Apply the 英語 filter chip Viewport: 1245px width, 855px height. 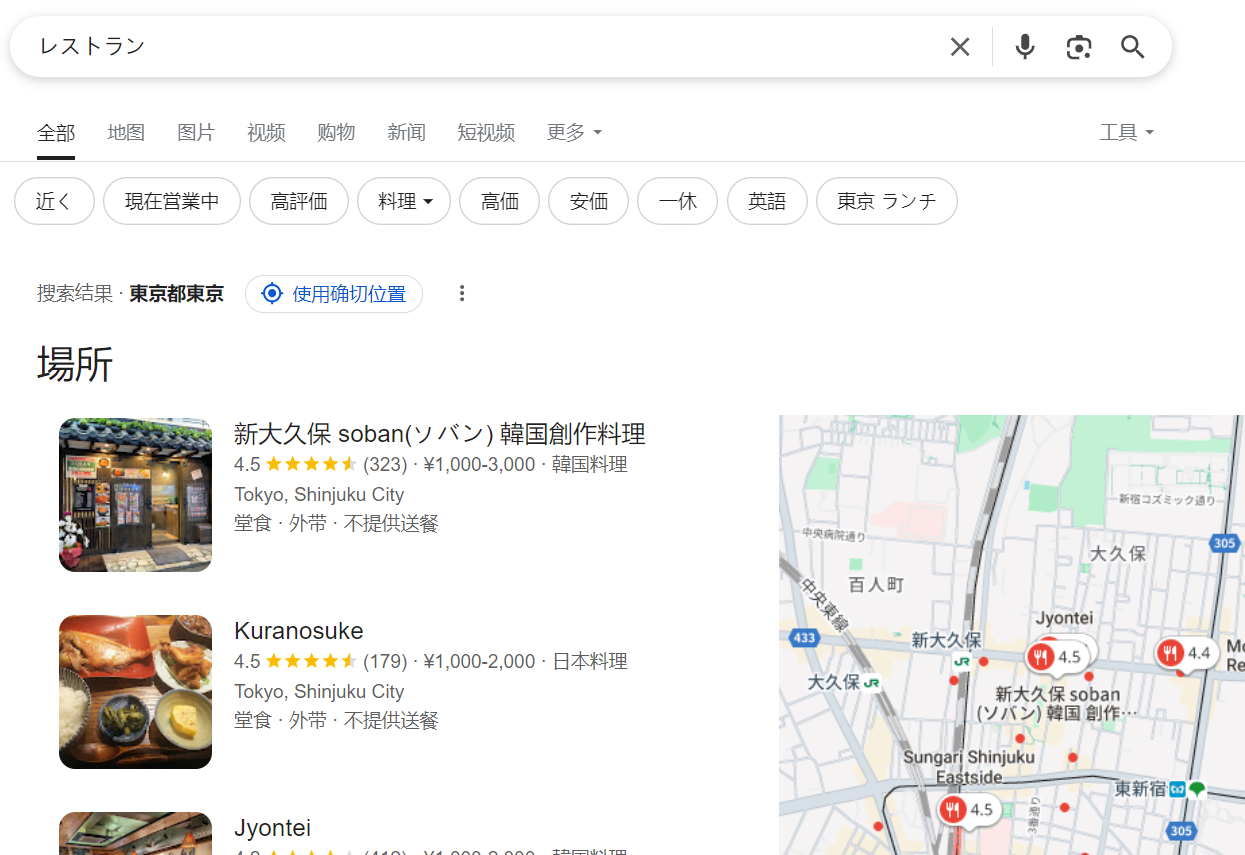tap(767, 201)
